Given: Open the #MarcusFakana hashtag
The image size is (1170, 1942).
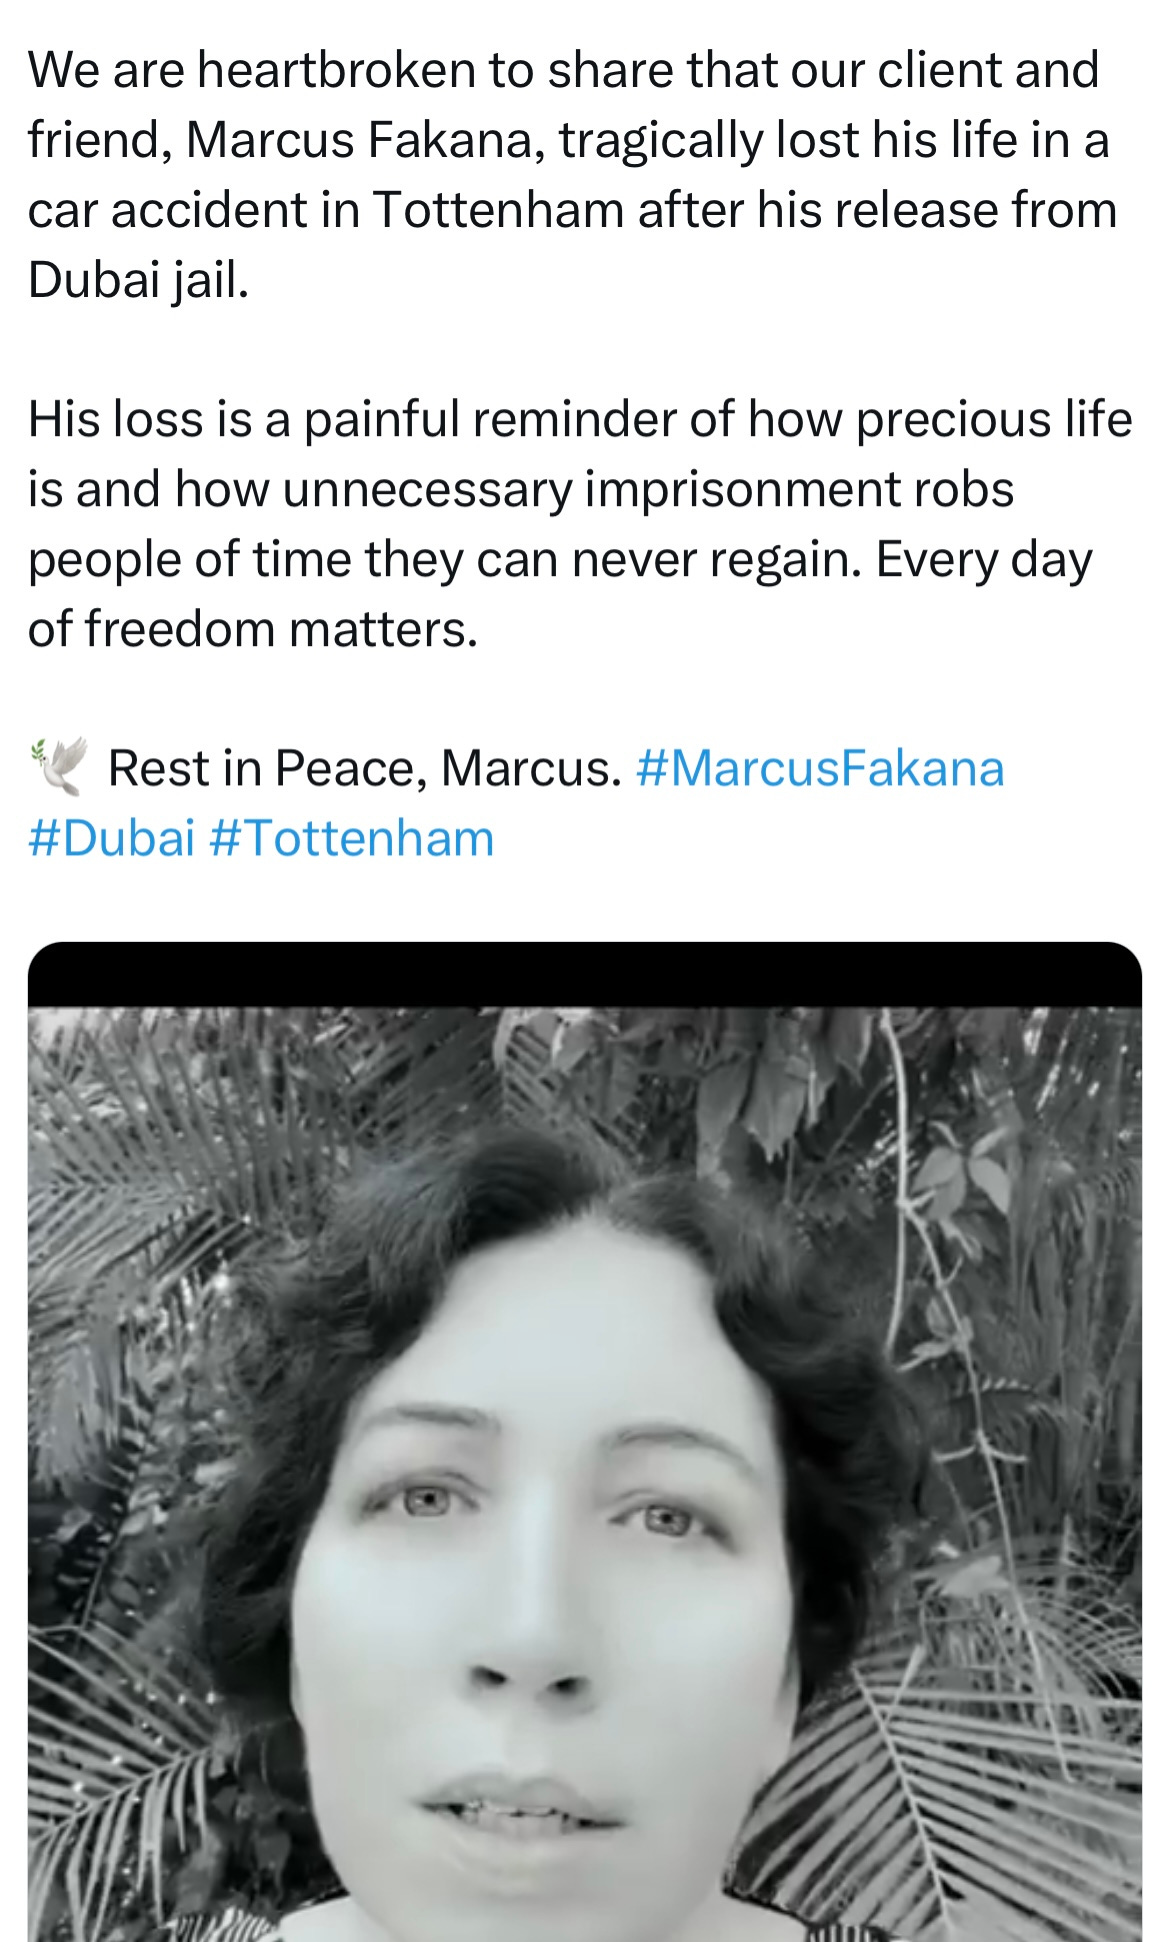Looking at the screenshot, I should pyautogui.click(x=820, y=768).
